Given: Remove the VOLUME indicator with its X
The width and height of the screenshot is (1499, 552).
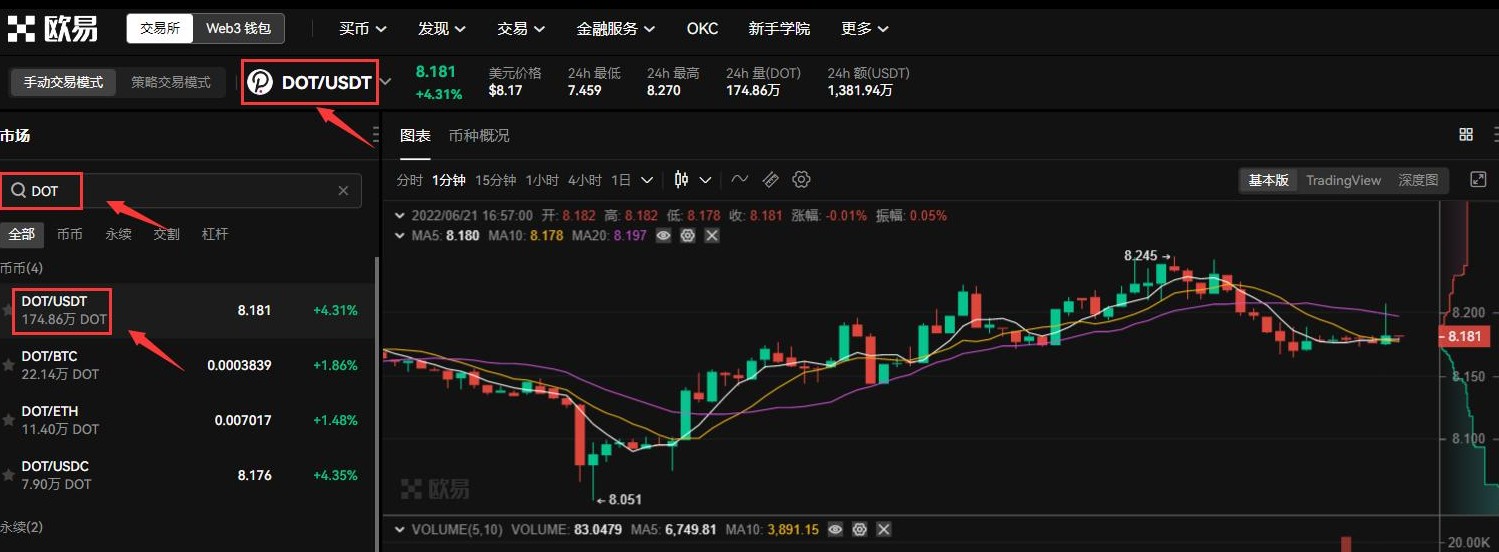Looking at the screenshot, I should 883,529.
